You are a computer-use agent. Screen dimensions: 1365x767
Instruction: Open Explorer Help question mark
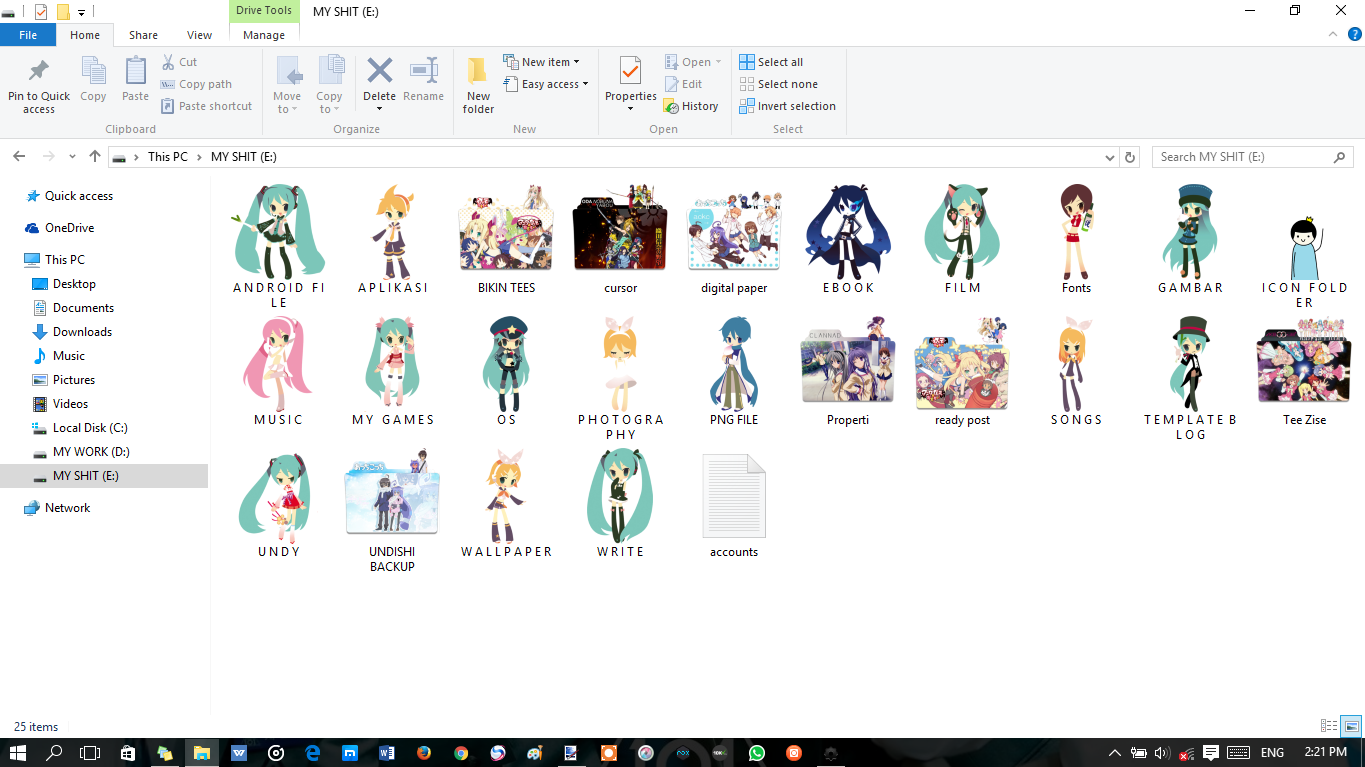point(1354,34)
